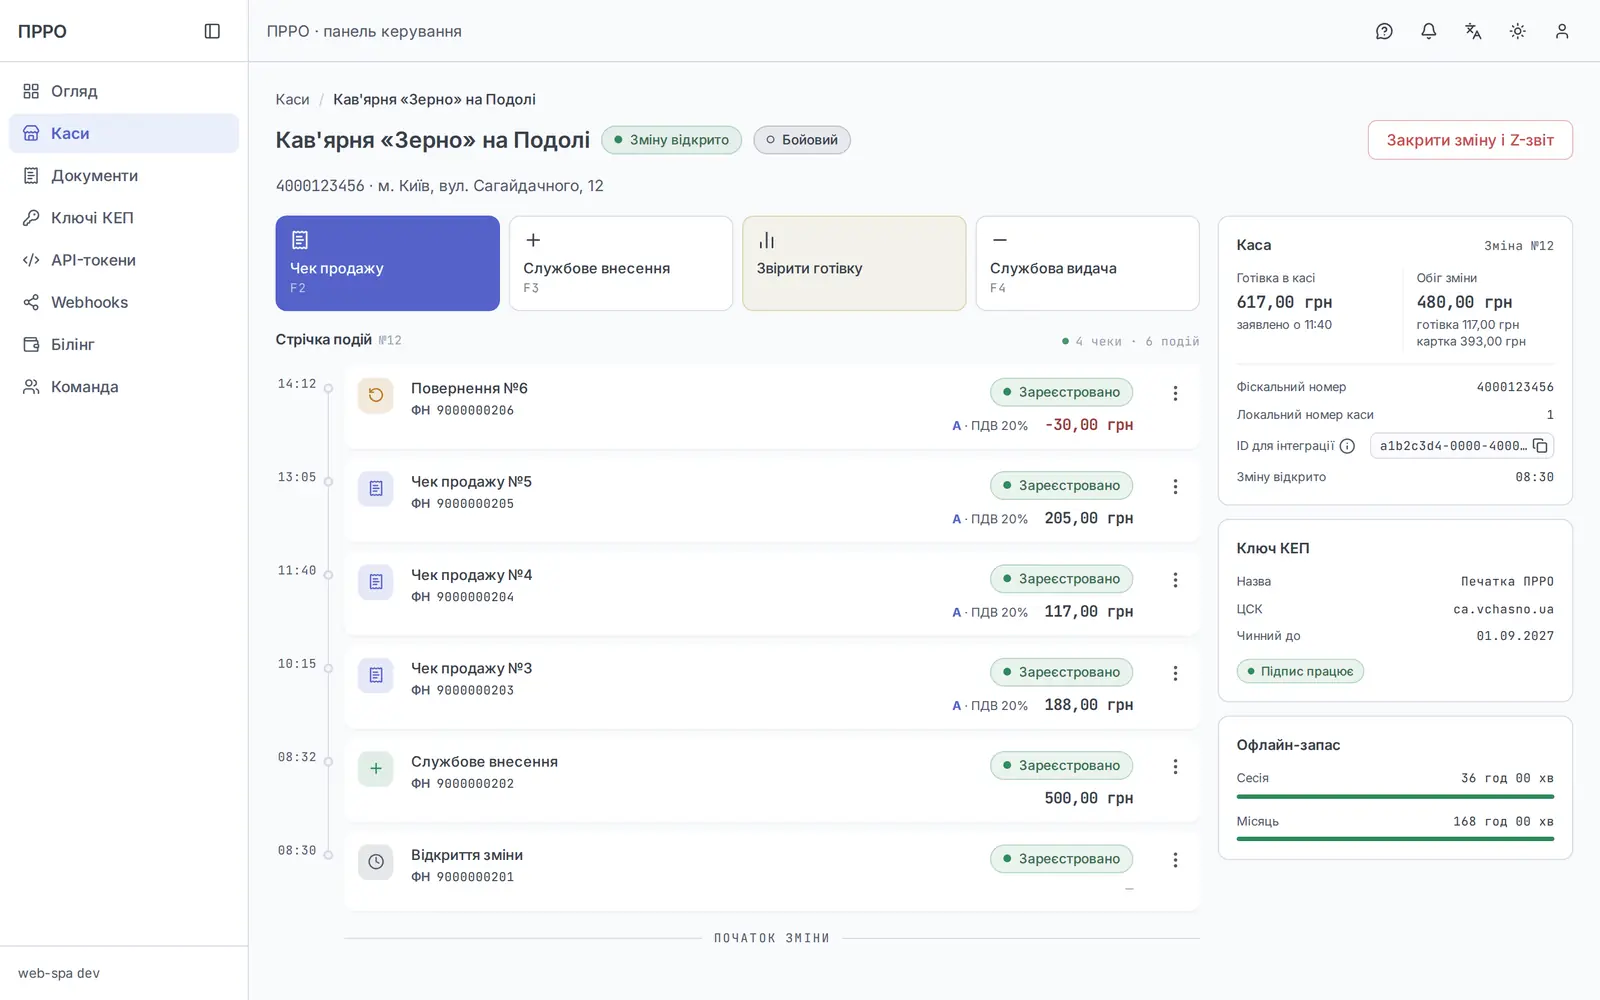Open Ключі КЕП in sidebar
This screenshot has width=1600, height=1000.
124,218
